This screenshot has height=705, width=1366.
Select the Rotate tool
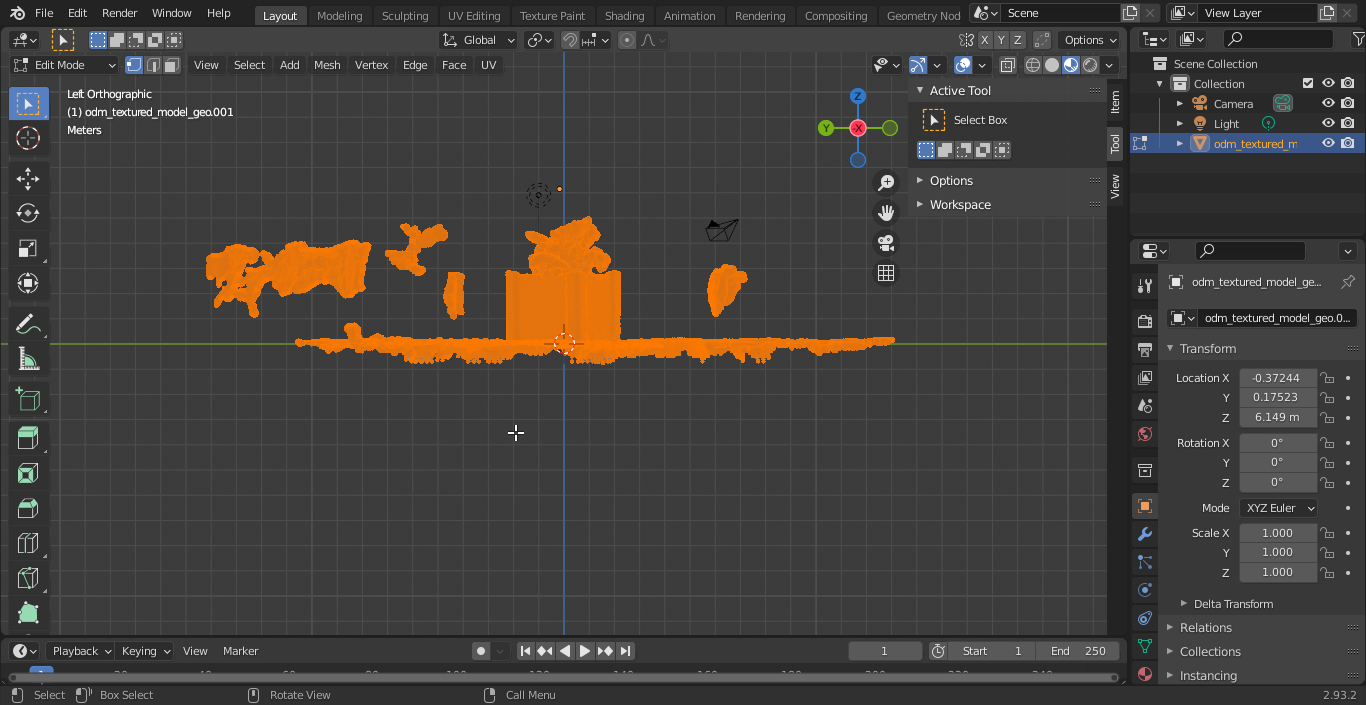(28, 214)
